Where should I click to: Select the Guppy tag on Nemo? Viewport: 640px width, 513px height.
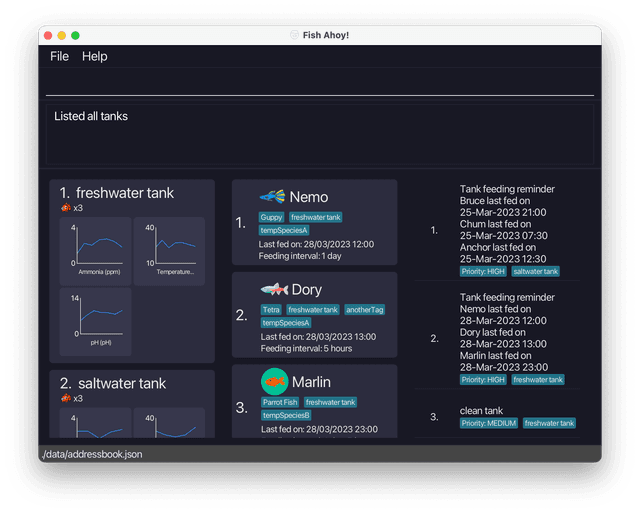(271, 217)
